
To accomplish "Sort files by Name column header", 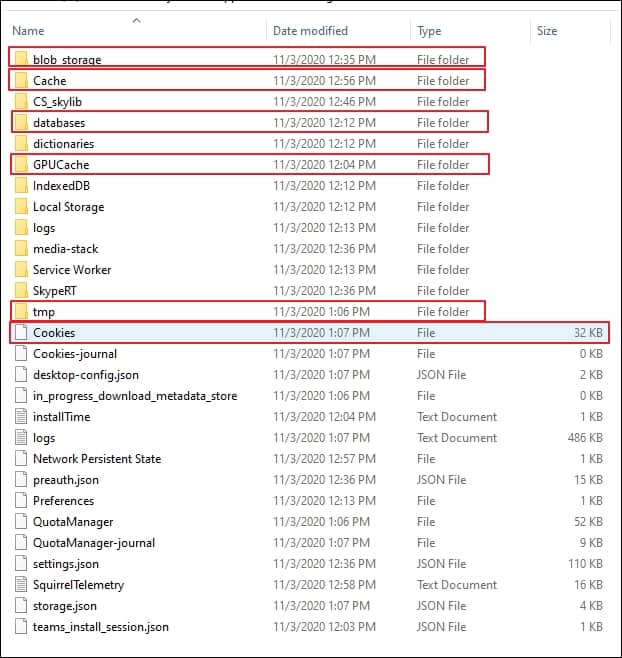I will (x=28, y=31).
